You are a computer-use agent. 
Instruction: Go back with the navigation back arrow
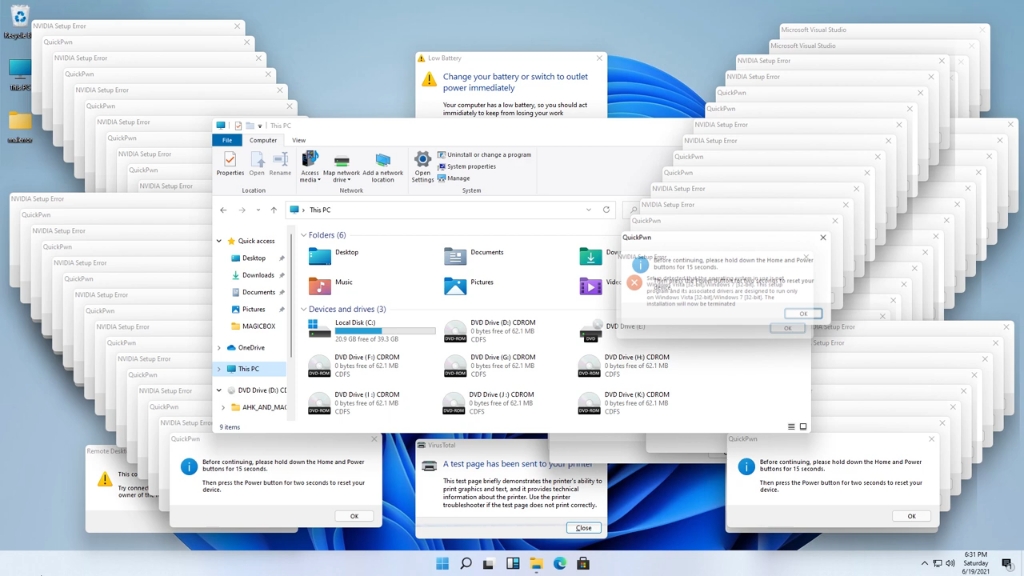pos(223,210)
